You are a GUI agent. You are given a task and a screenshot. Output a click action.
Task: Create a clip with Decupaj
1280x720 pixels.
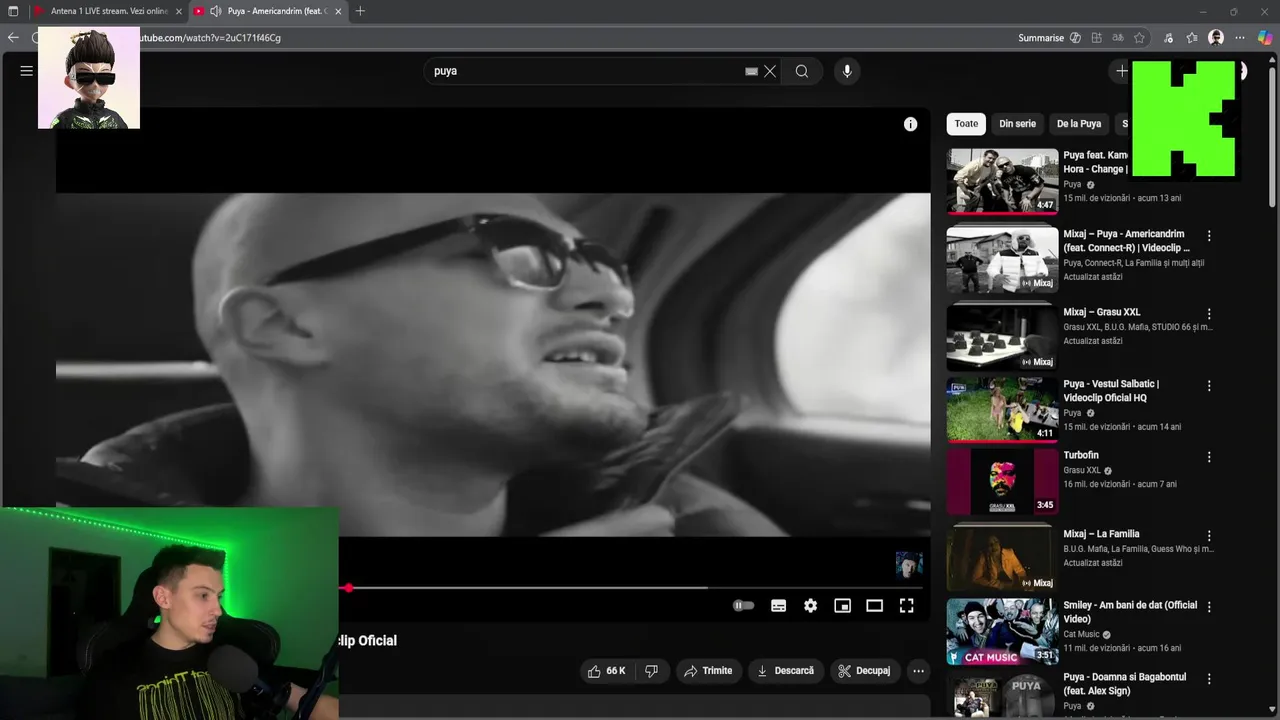864,671
